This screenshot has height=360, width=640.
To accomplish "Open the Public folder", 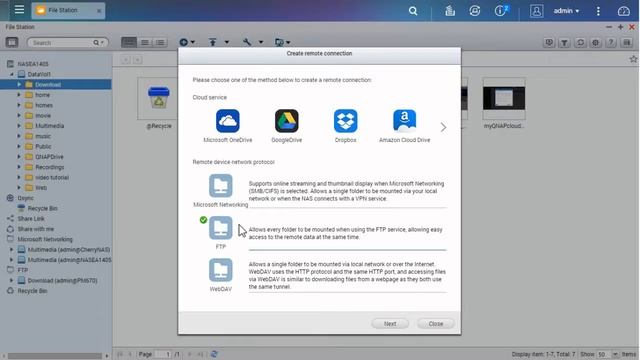I will pos(43,147).
